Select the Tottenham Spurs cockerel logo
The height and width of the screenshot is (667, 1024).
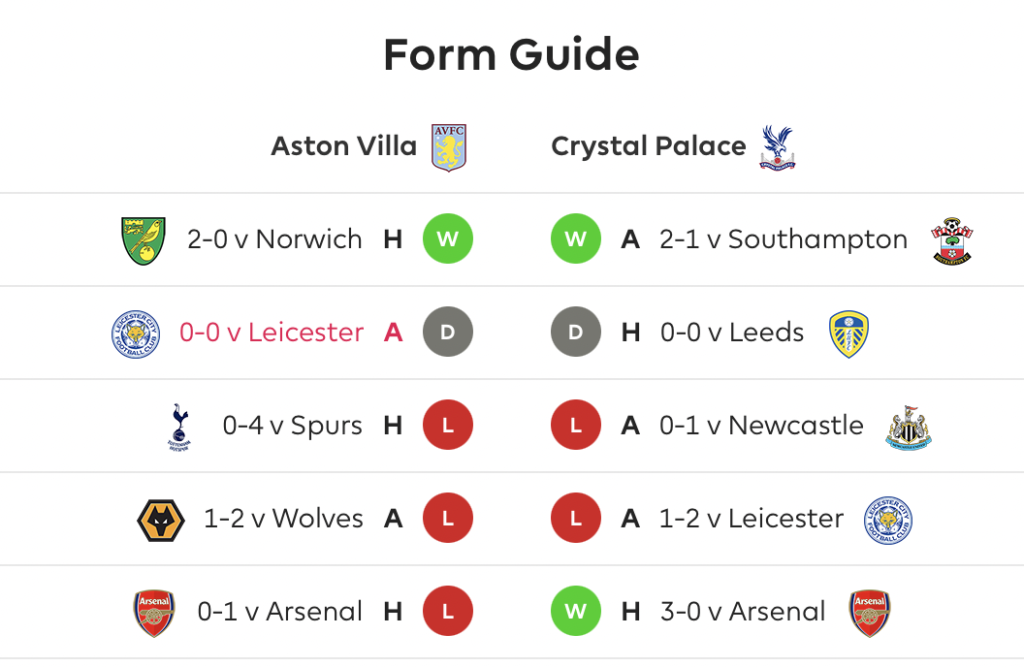point(180,427)
